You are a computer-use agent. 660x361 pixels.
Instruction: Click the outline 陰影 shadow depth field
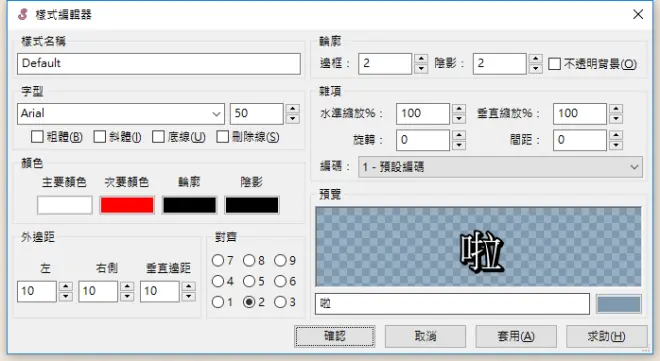(x=499, y=64)
